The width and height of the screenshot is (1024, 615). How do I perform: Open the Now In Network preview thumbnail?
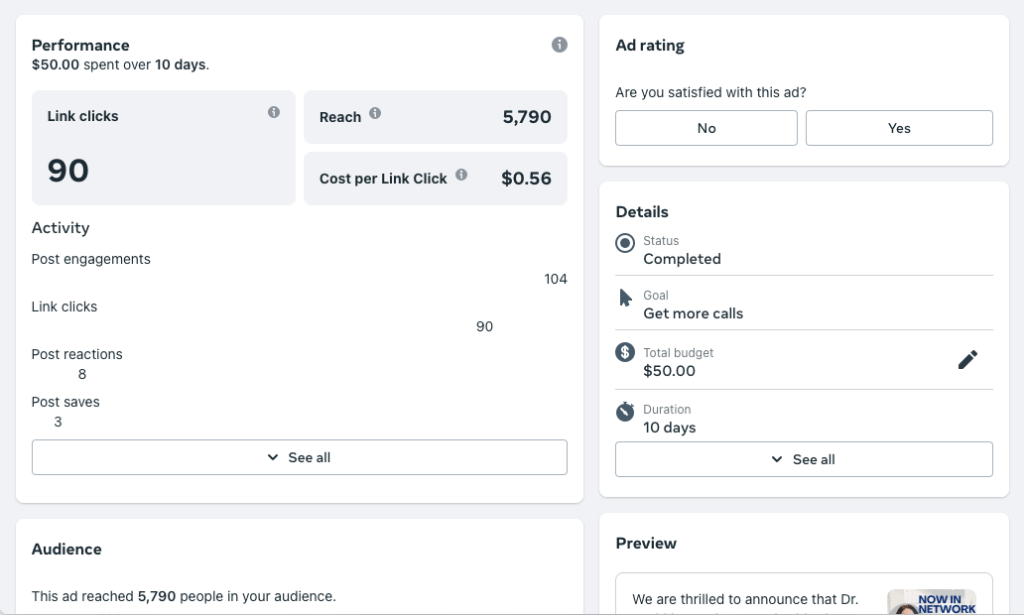coord(931,602)
